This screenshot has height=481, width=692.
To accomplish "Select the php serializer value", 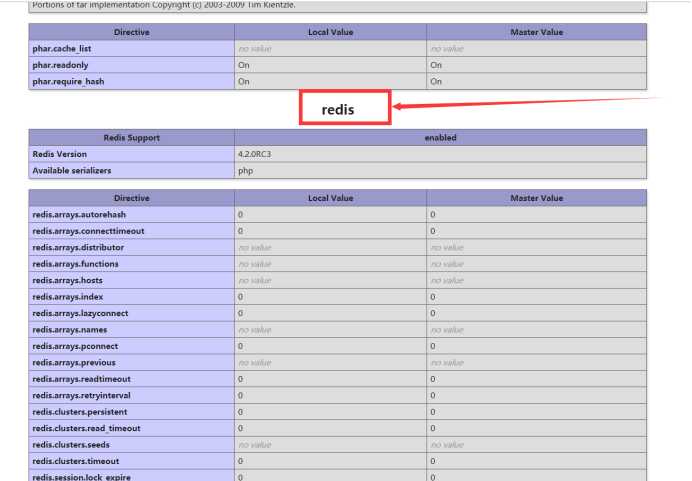I will pos(245,171).
